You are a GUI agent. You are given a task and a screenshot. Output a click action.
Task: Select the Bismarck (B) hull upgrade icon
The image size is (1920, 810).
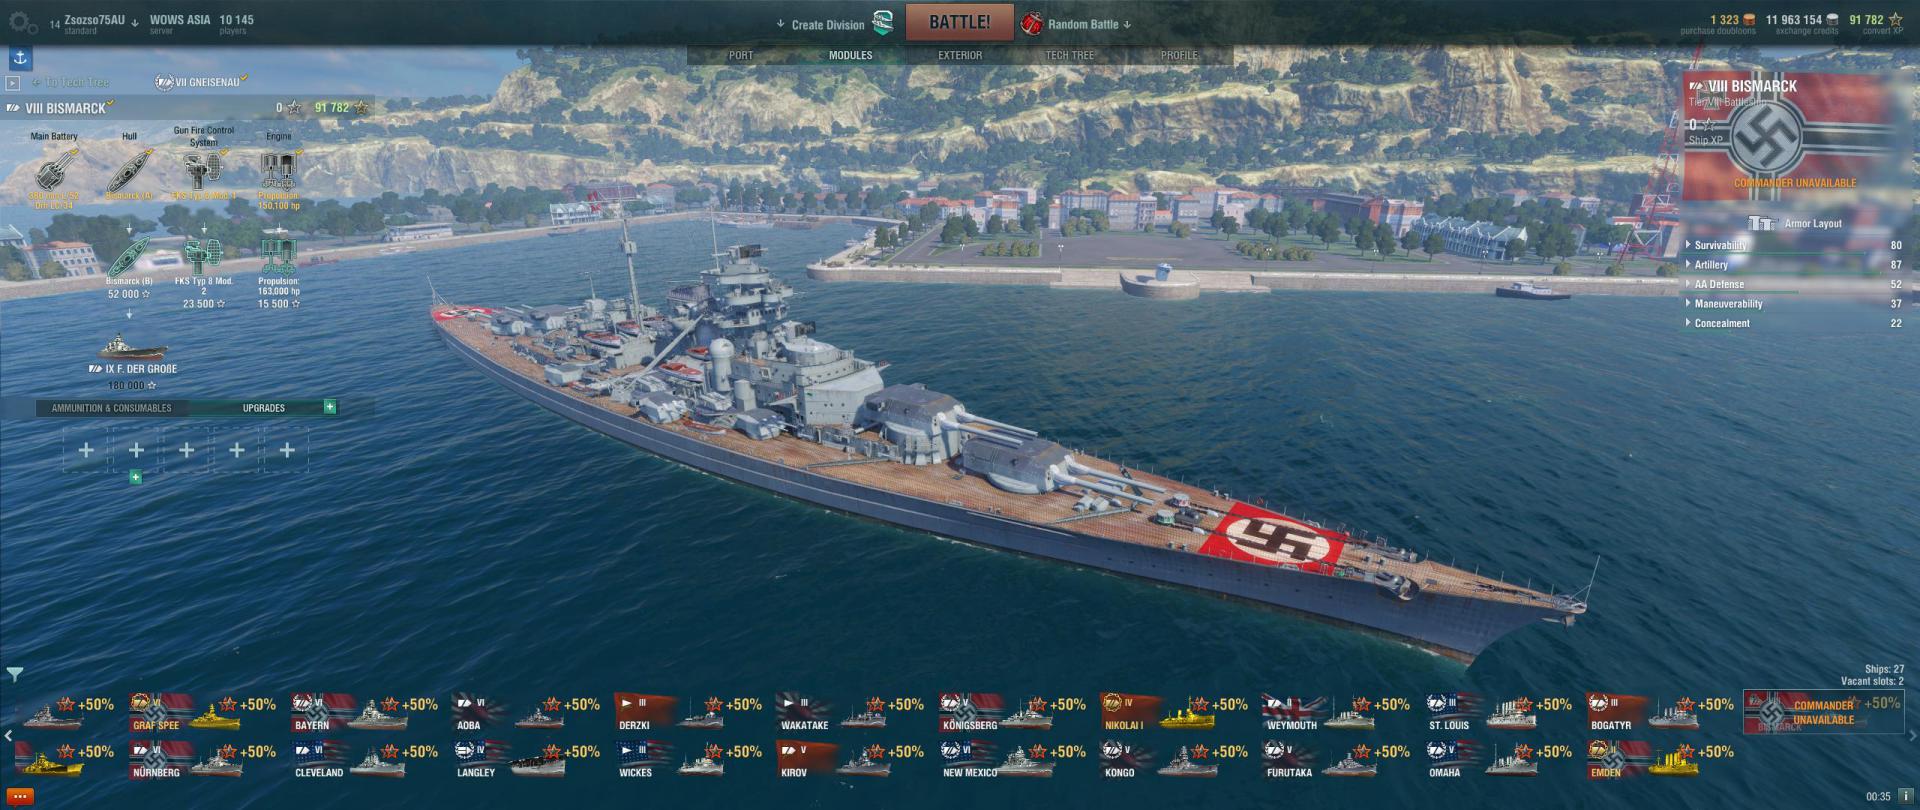pyautogui.click(x=129, y=256)
